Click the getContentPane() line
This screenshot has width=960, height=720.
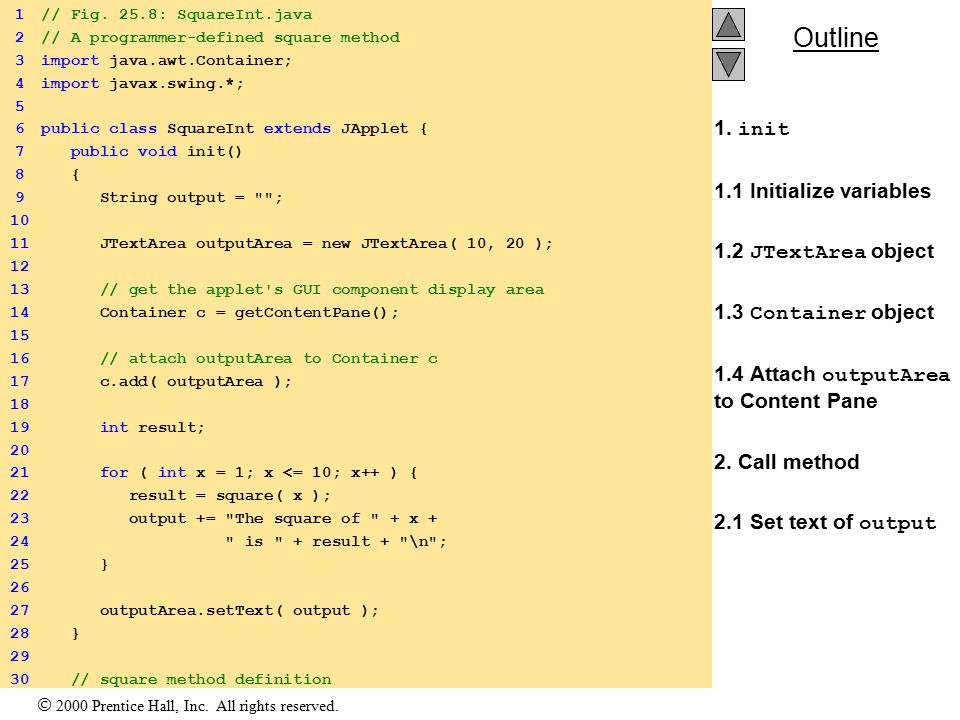click(x=249, y=313)
